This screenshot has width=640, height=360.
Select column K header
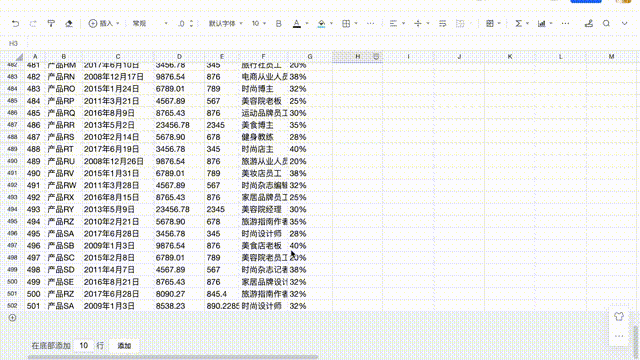coord(510,57)
